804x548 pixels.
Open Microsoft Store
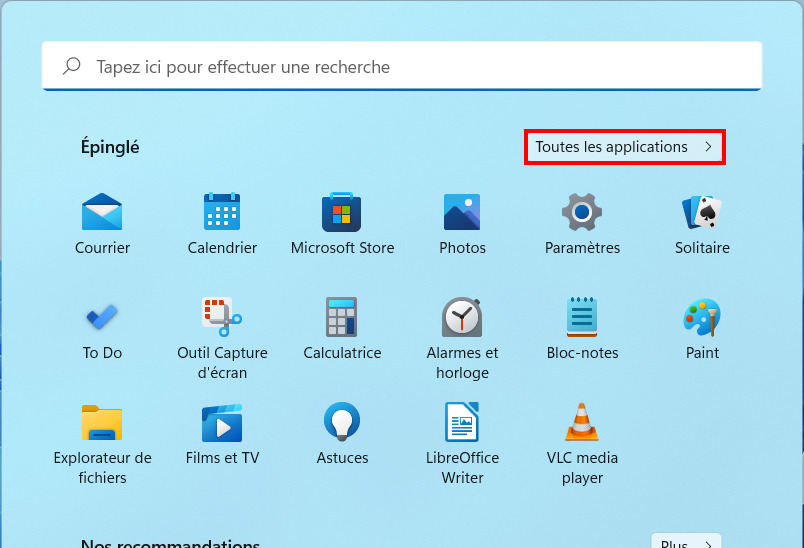coord(342,224)
